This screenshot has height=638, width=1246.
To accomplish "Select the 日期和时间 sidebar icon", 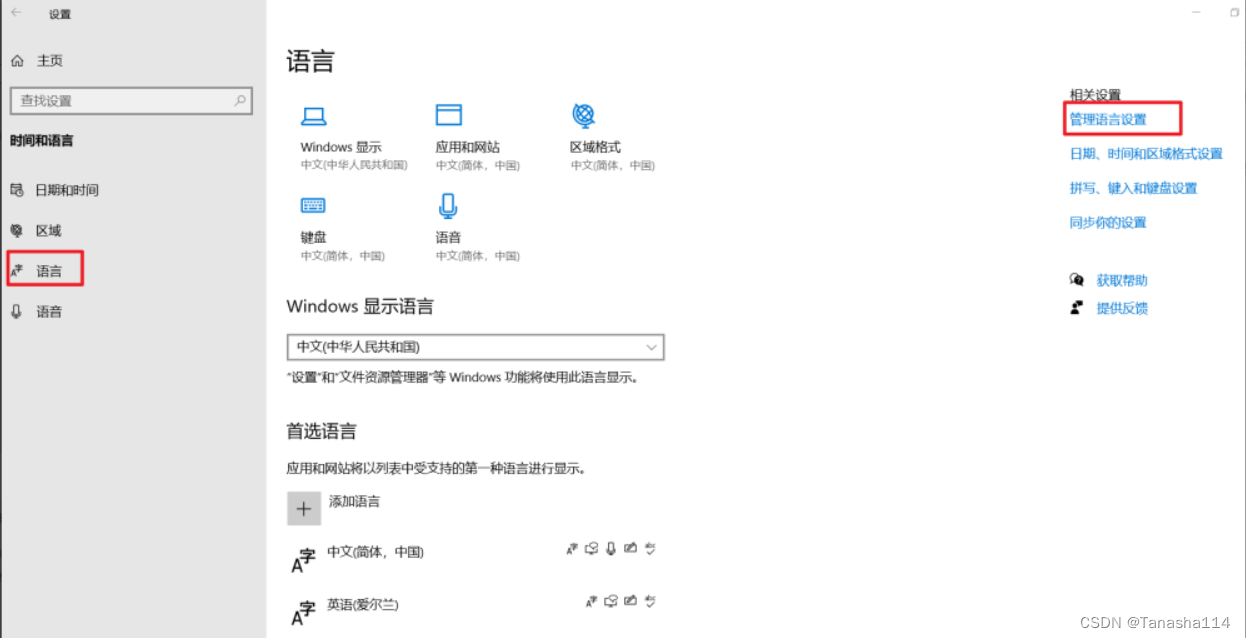I will click(16, 190).
